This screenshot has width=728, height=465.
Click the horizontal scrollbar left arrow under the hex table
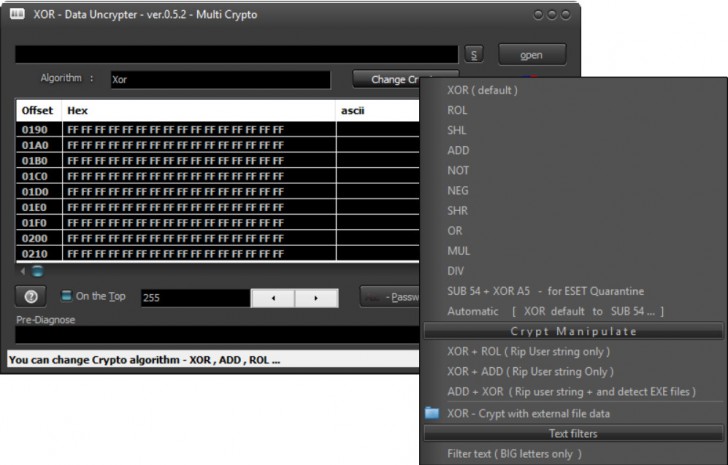tap(23, 271)
